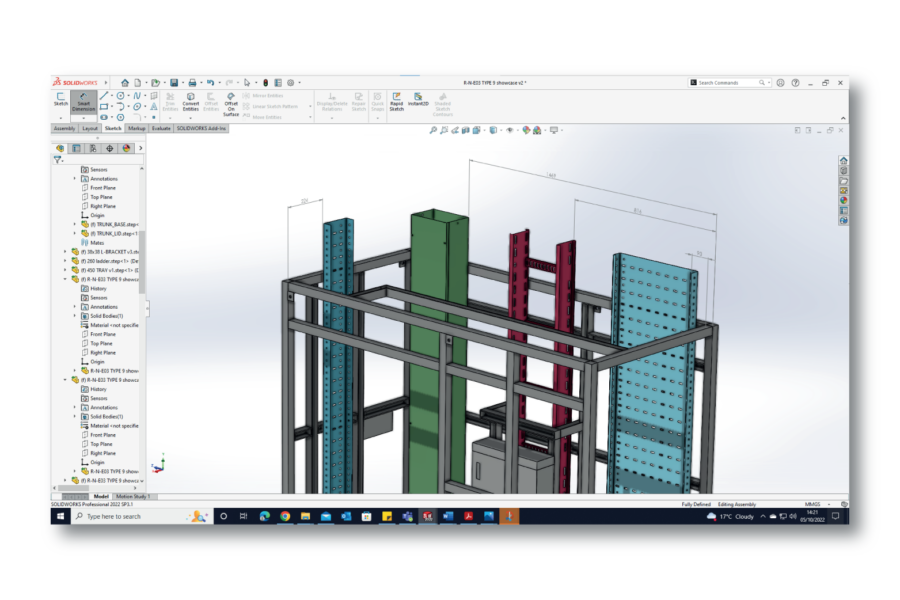Viewport: 900px width, 600px height.
Task: Toggle Rapid Sketch
Action: point(396,102)
